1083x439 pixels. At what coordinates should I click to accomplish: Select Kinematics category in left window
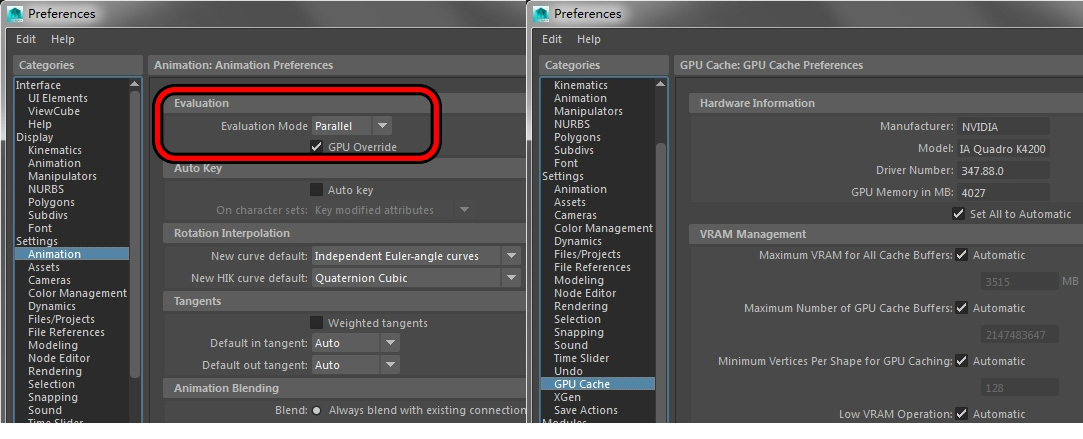[55, 150]
